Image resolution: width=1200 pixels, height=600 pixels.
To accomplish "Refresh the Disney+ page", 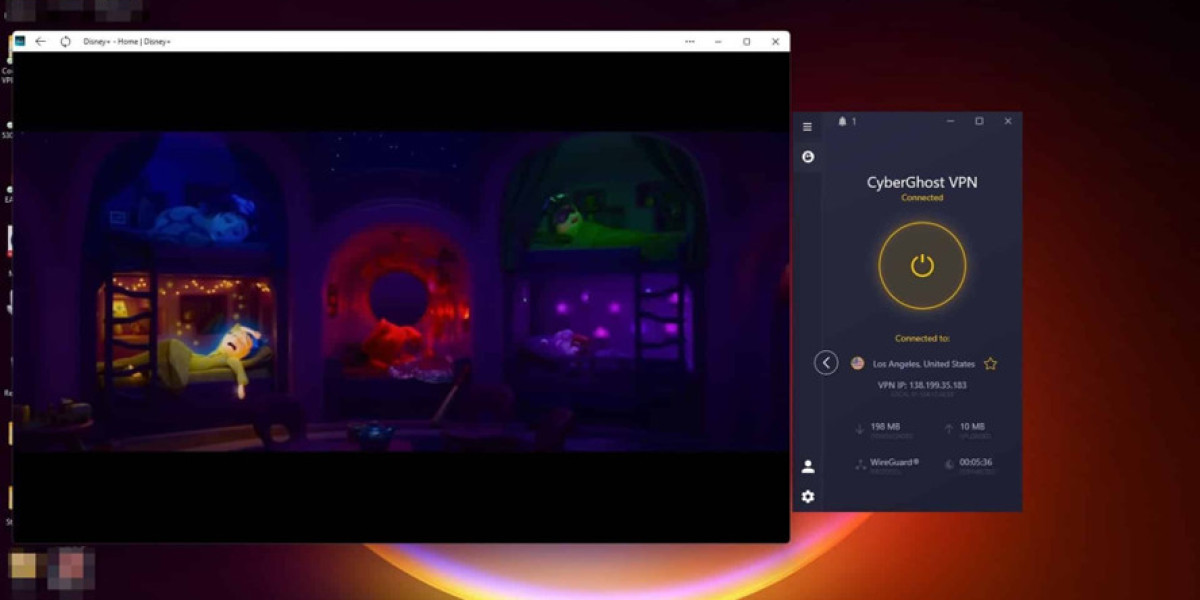I will click(66, 42).
